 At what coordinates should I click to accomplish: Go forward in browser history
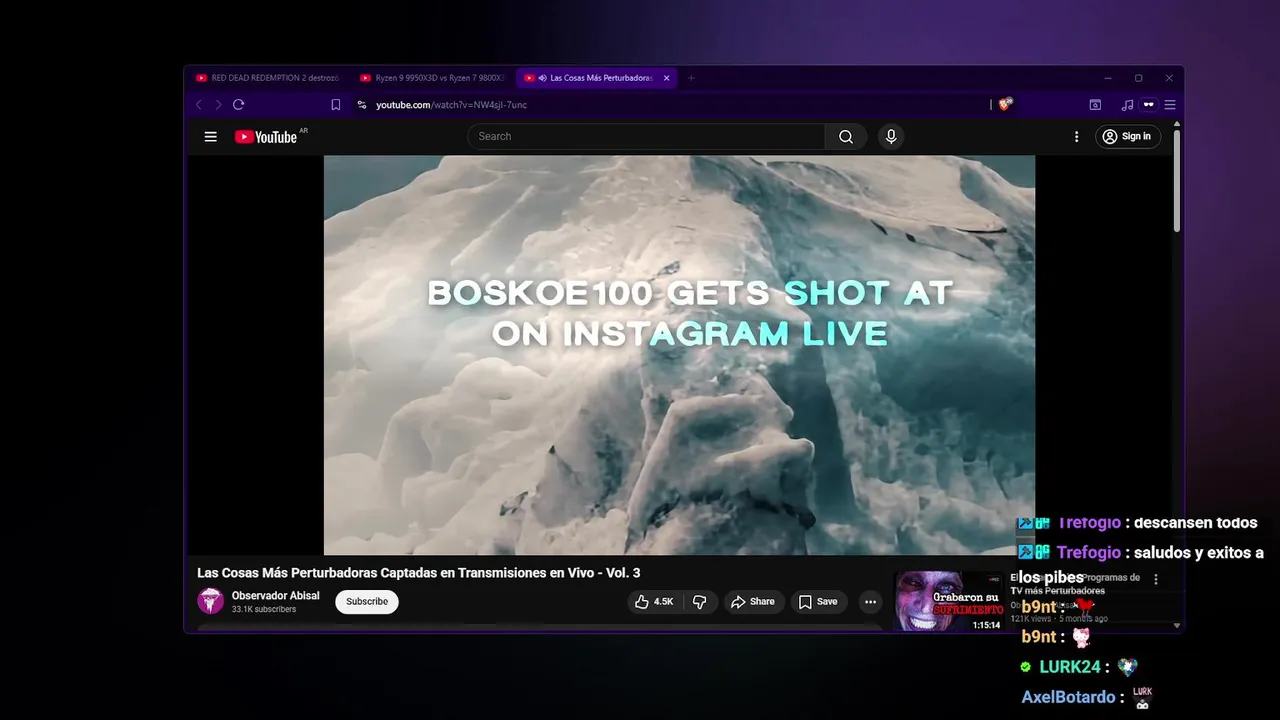[218, 105]
